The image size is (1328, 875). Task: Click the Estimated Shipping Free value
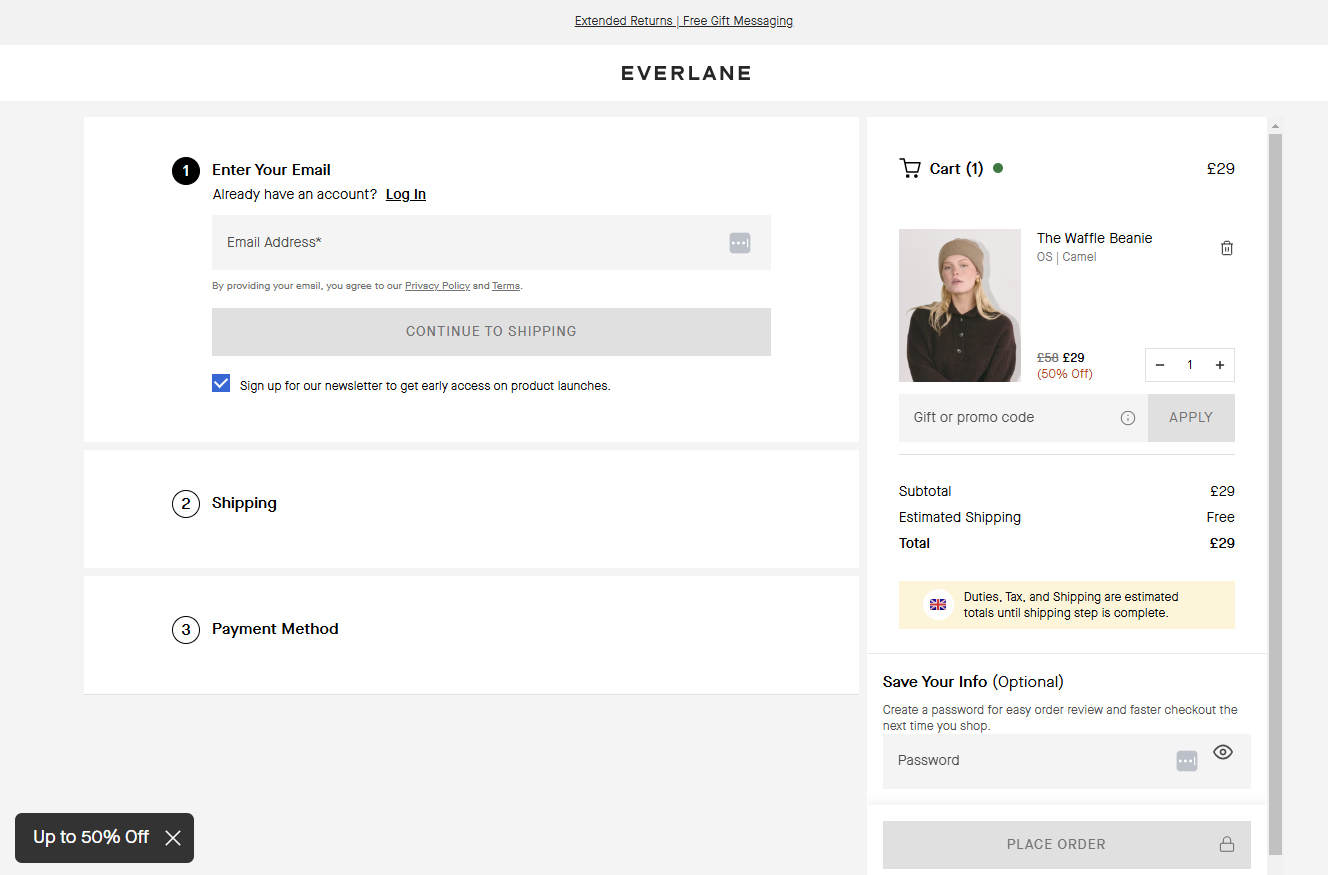pos(1220,517)
